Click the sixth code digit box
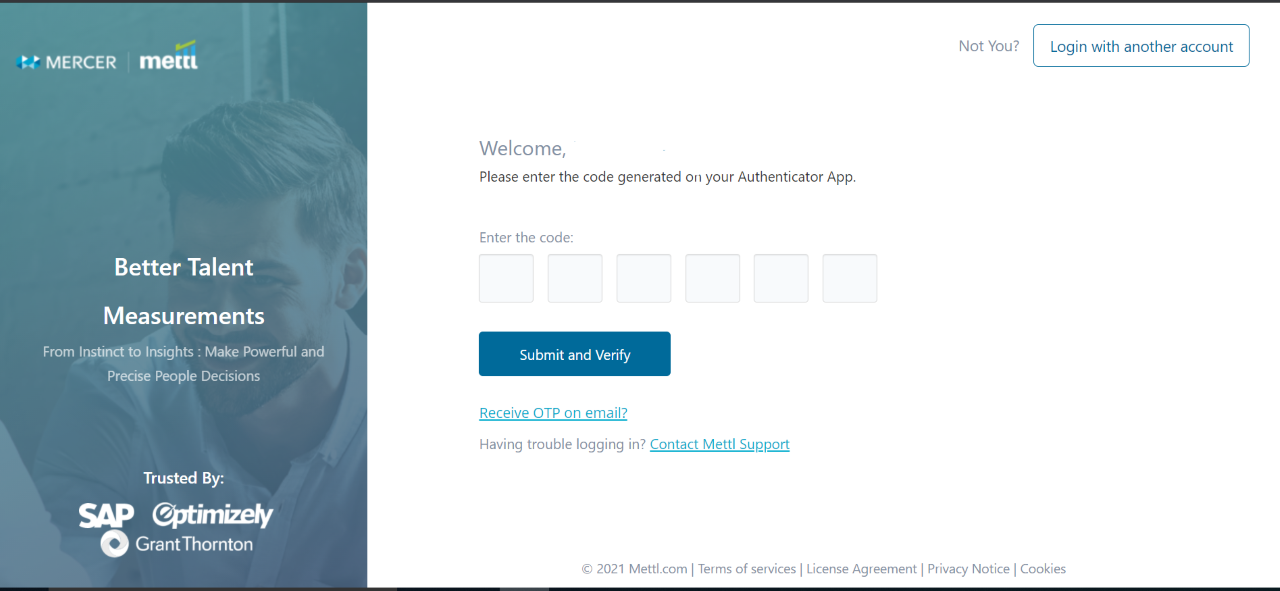This screenshot has width=1280, height=591. (850, 278)
